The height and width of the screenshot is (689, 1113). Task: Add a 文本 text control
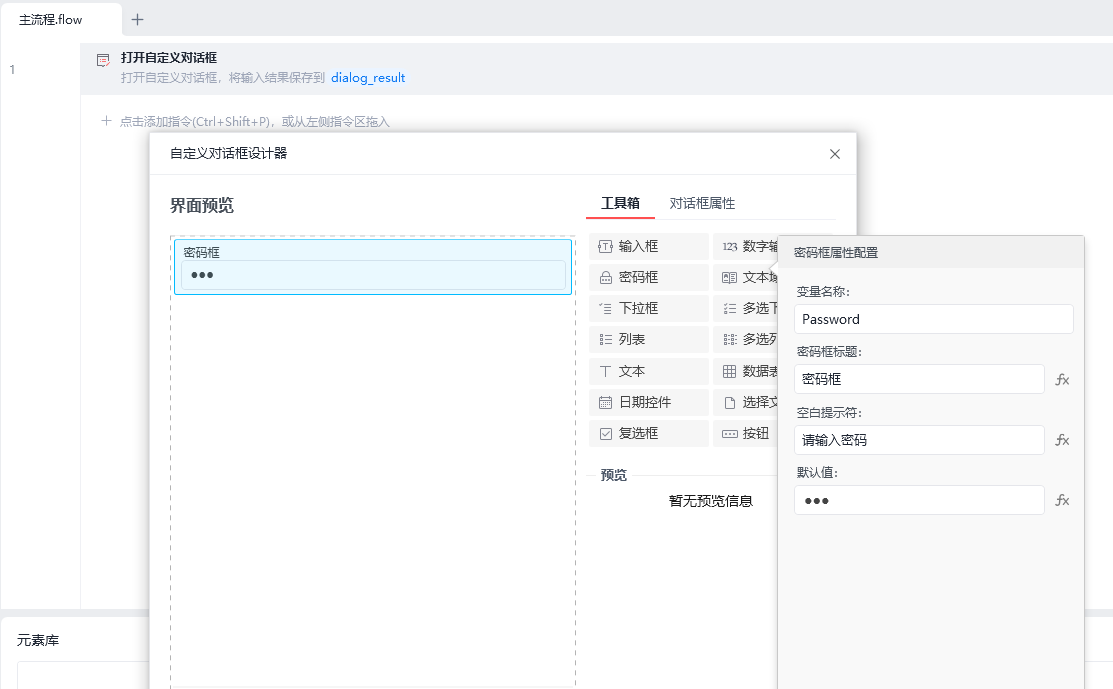tap(648, 371)
